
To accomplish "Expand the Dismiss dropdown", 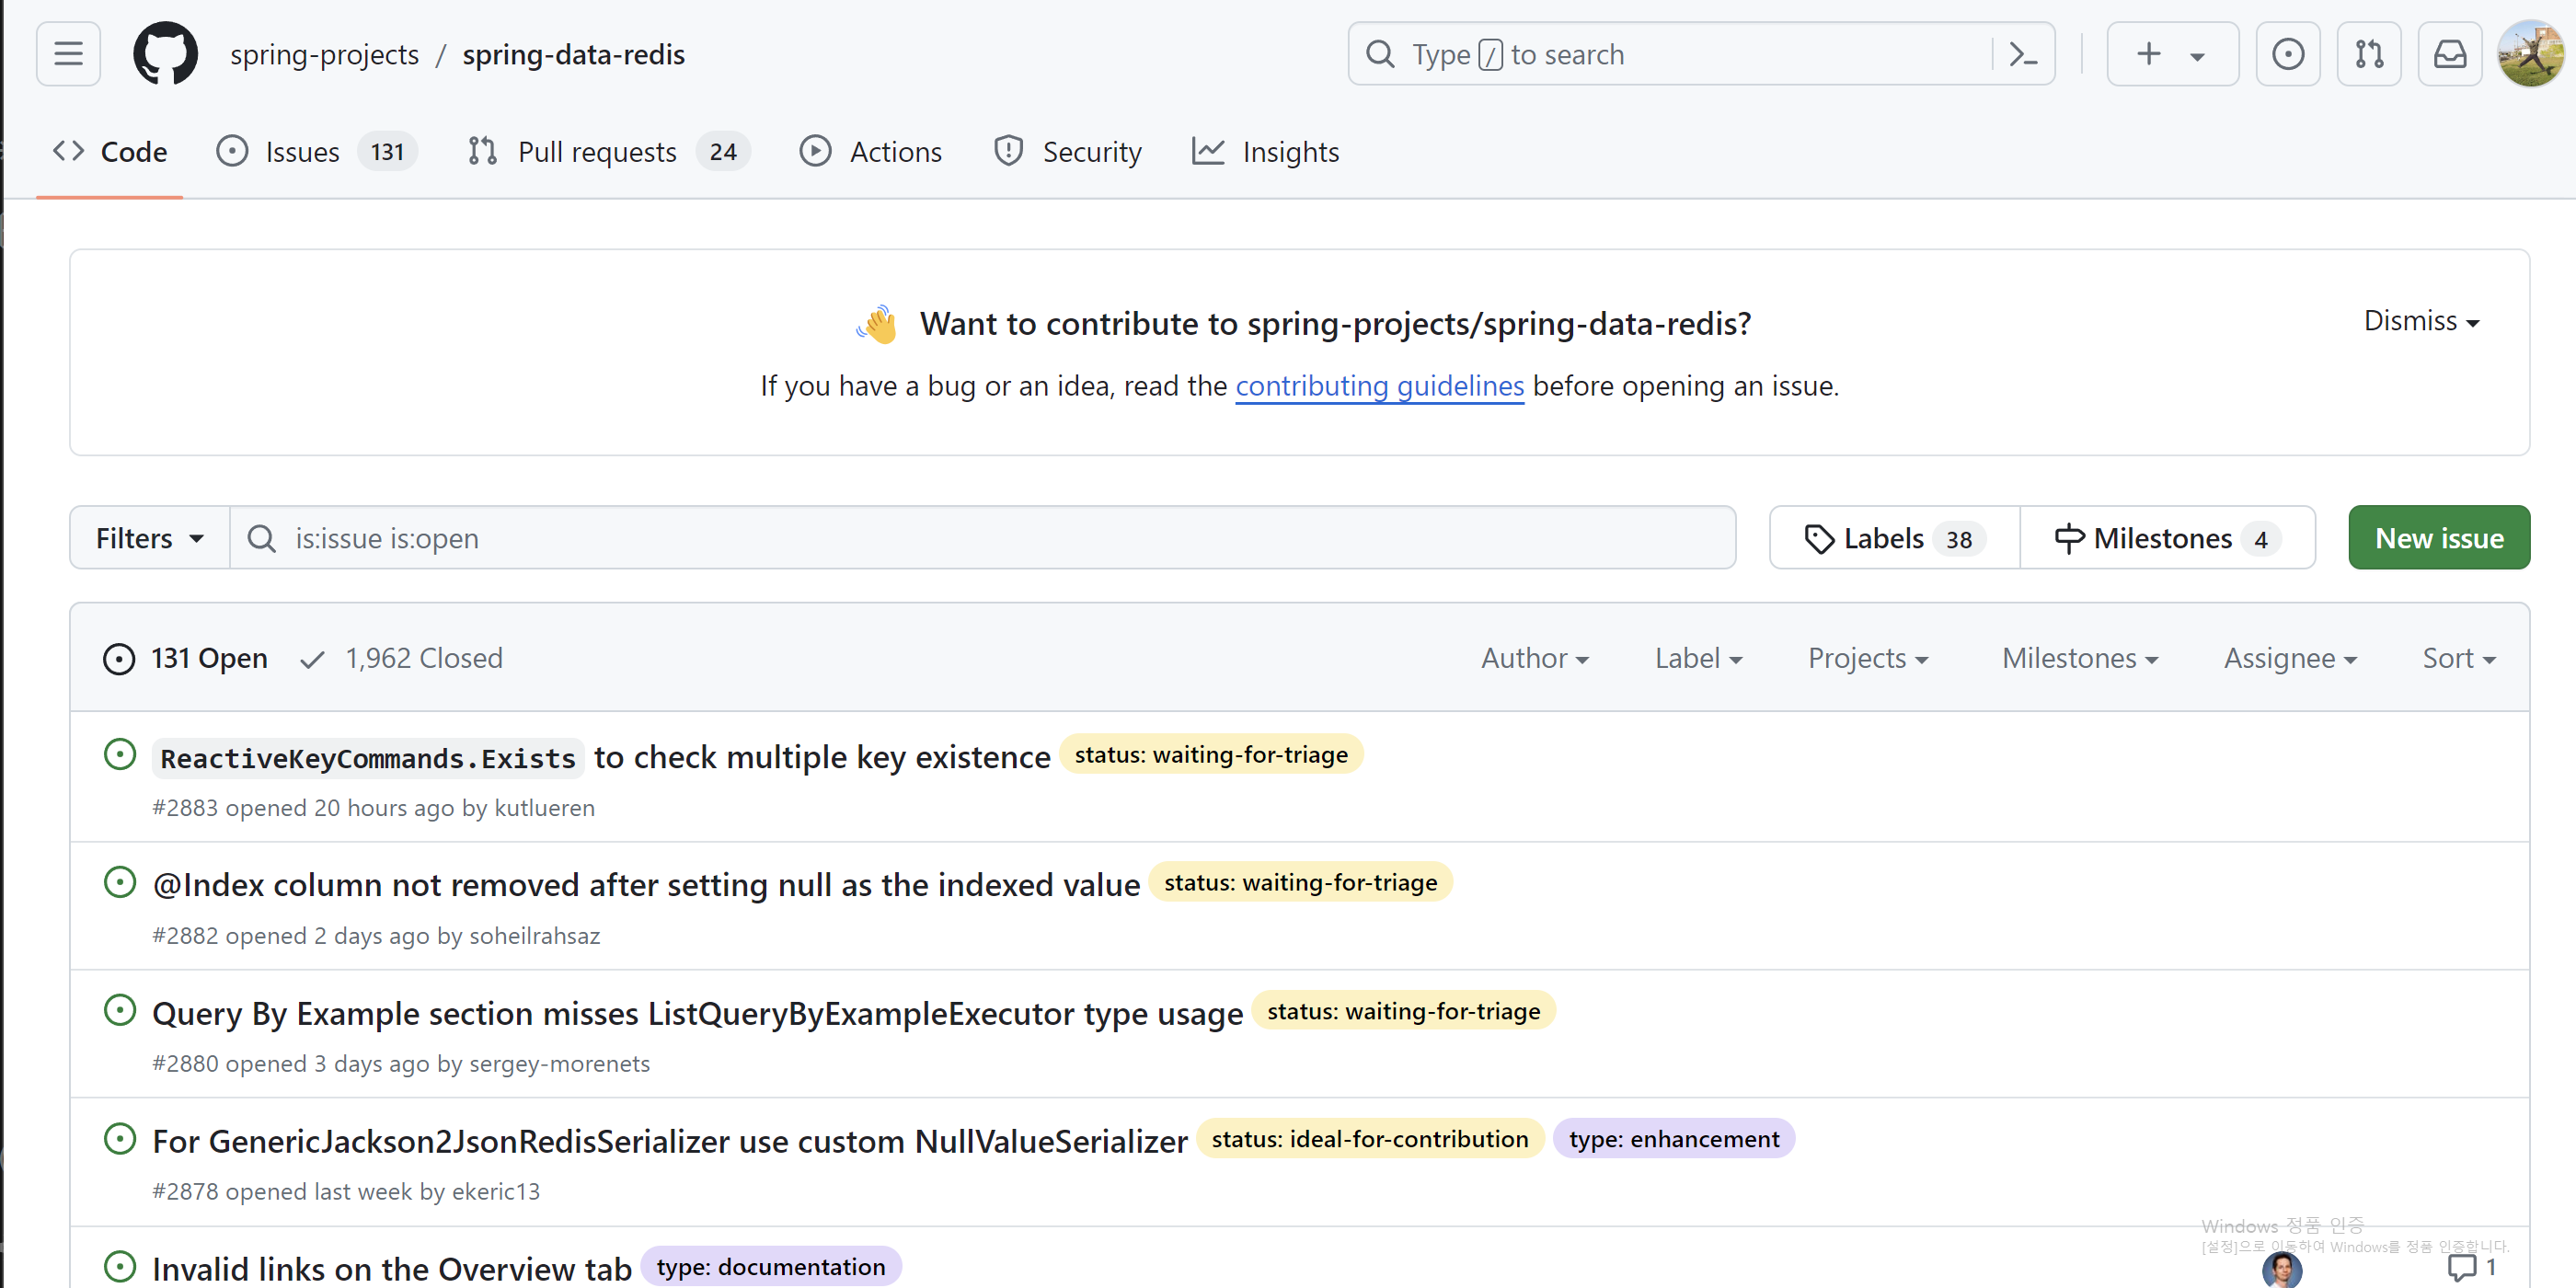I will [2421, 321].
